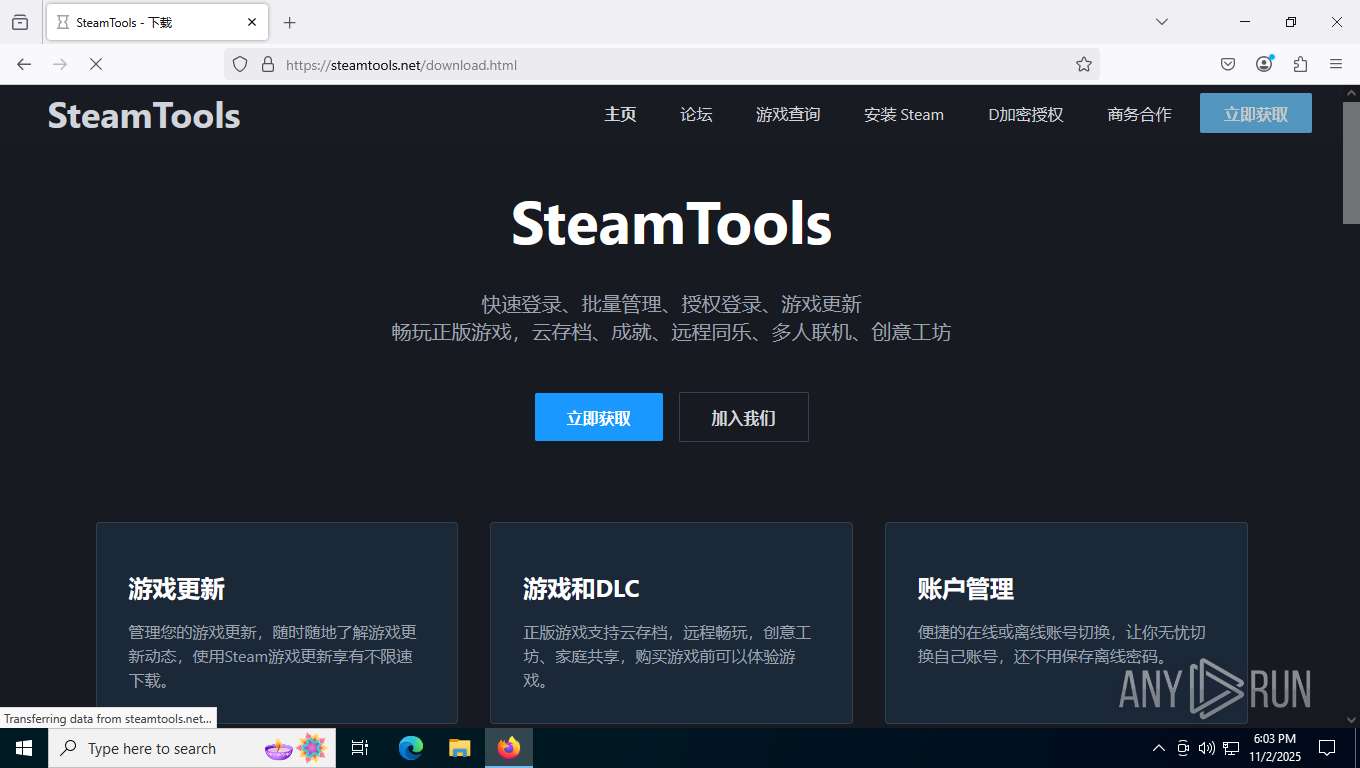Image resolution: width=1360 pixels, height=768 pixels.
Task: Save page to Pocket
Action: (1228, 64)
